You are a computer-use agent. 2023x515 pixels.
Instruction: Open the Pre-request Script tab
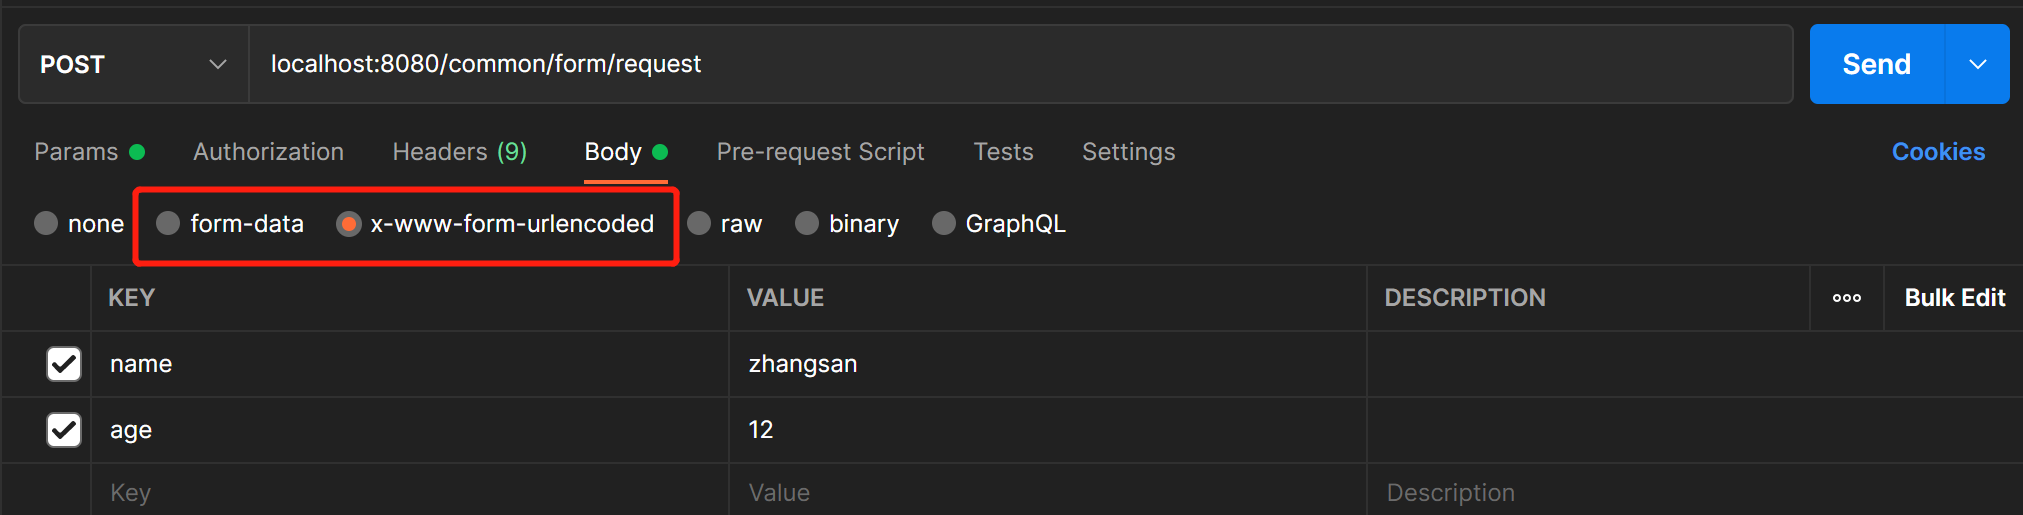point(820,152)
